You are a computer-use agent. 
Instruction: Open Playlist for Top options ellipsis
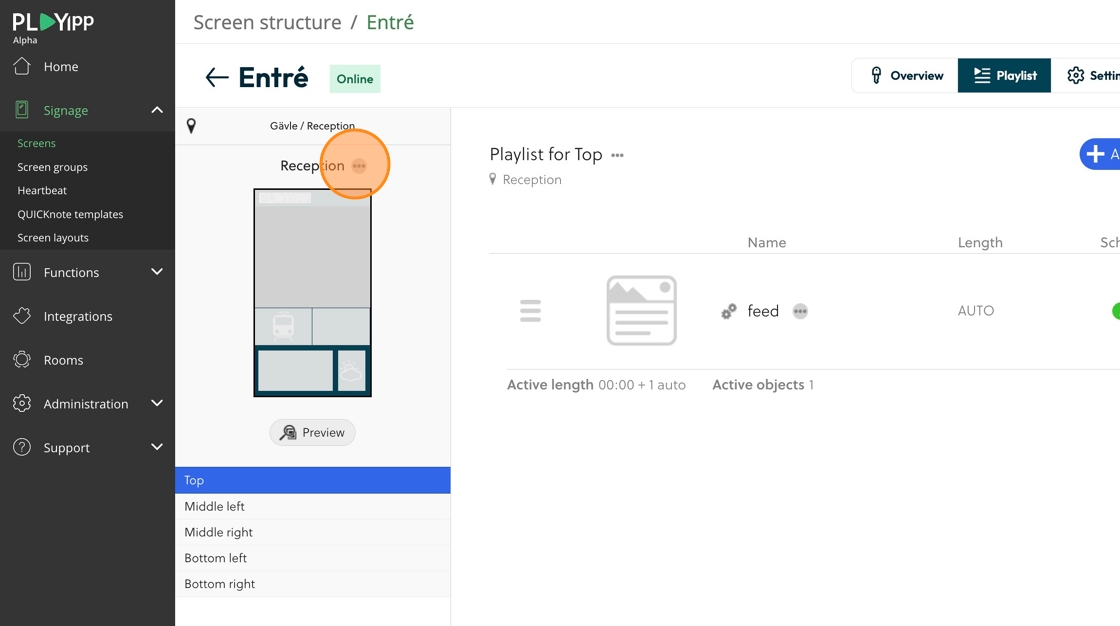tap(618, 155)
